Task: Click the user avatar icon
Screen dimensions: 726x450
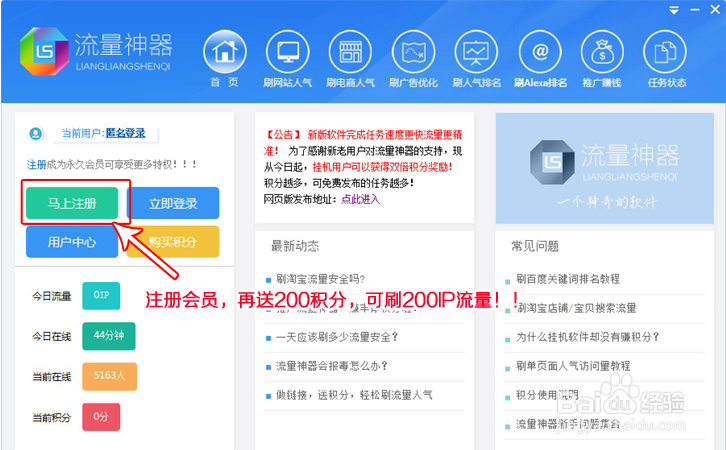Action: [x=36, y=134]
